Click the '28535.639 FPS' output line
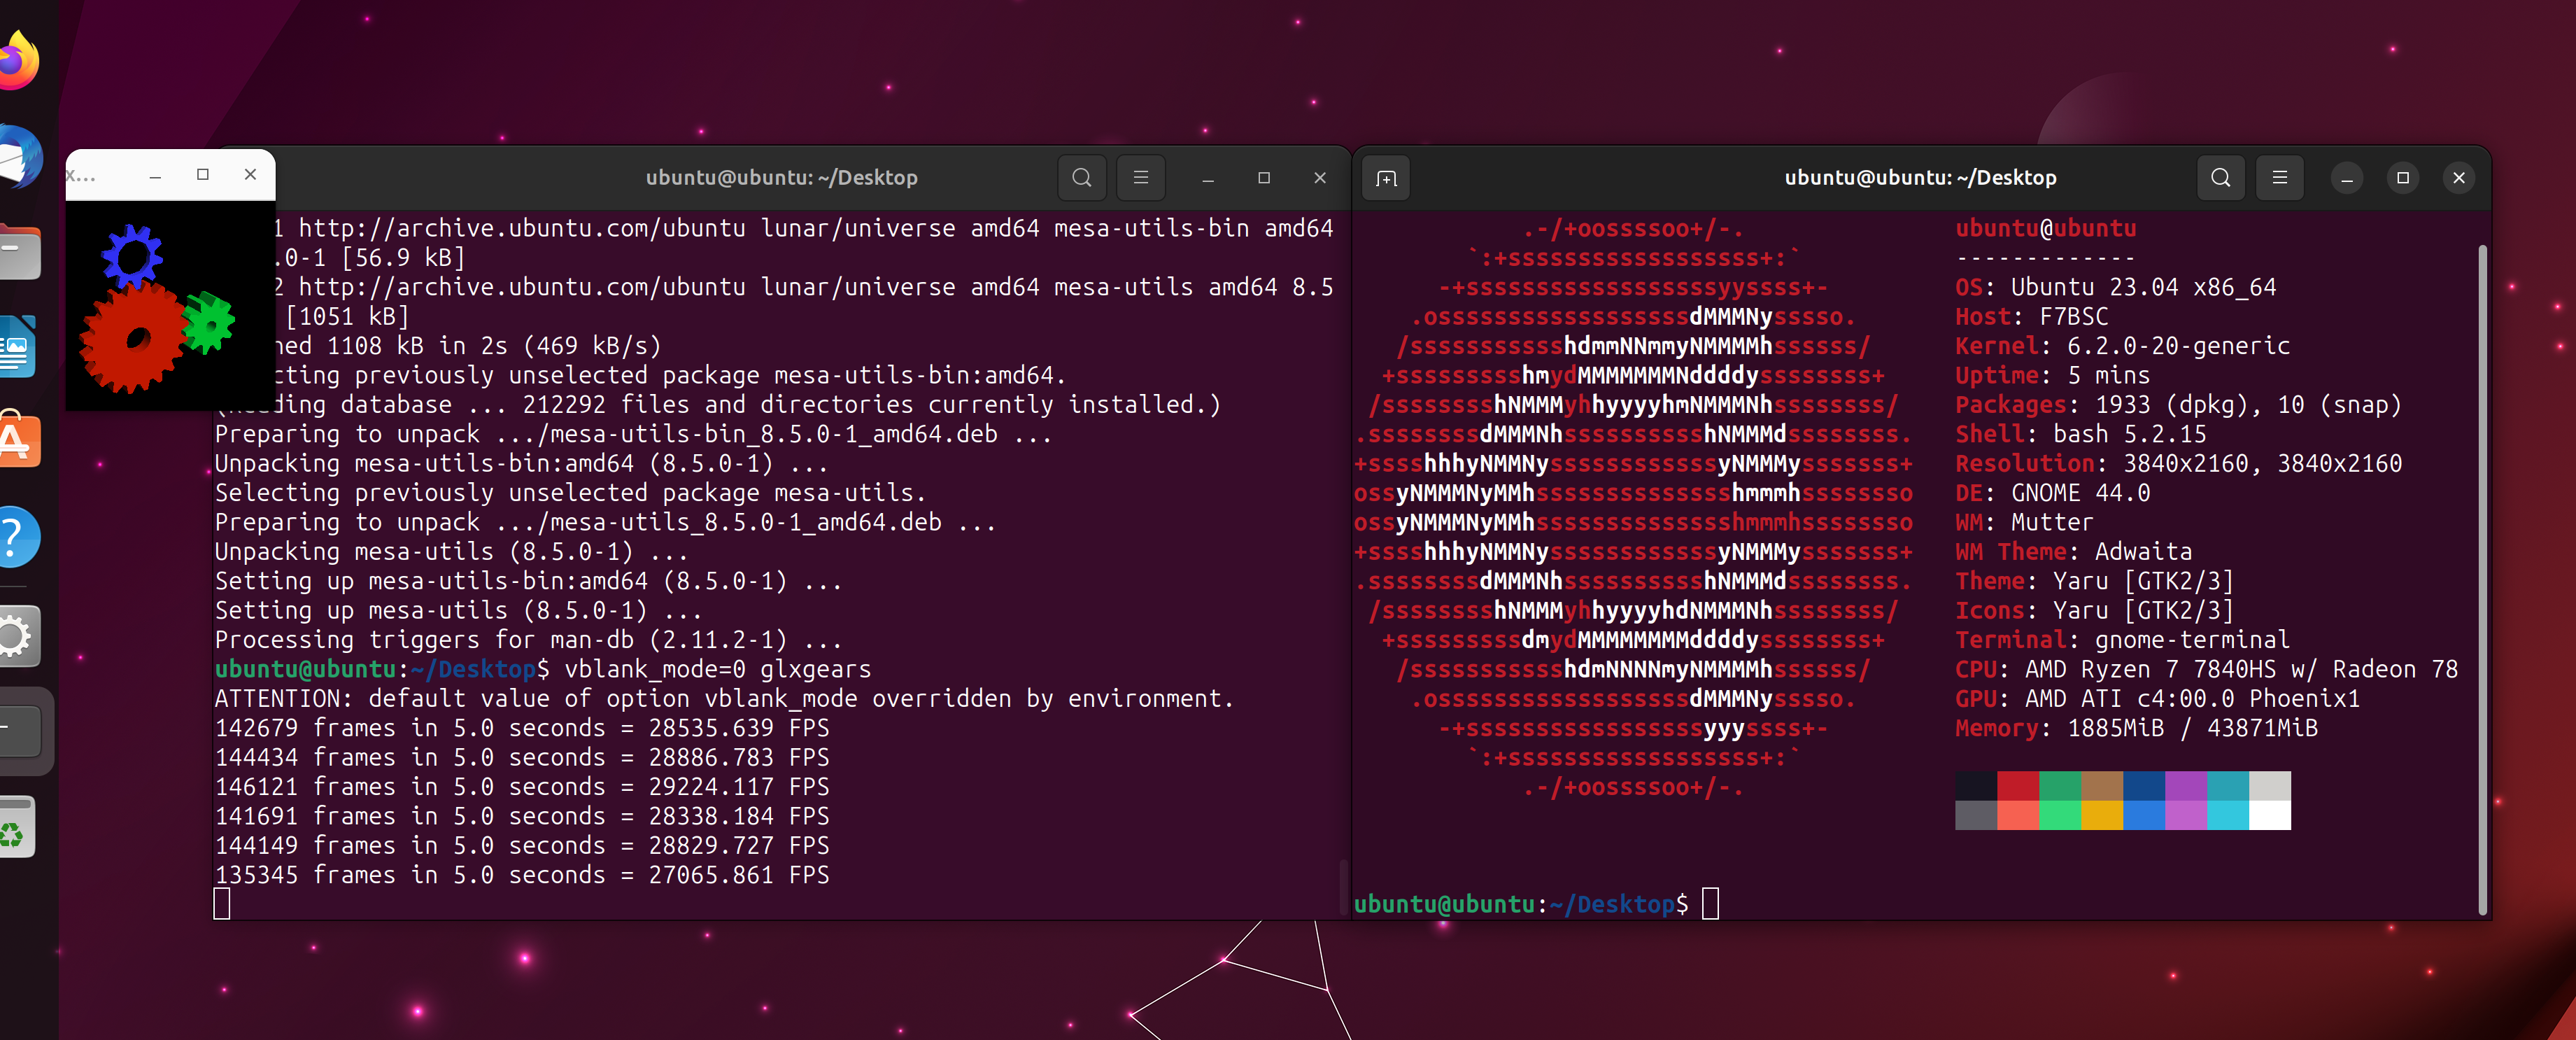The width and height of the screenshot is (2576, 1040). pyautogui.click(x=522, y=728)
